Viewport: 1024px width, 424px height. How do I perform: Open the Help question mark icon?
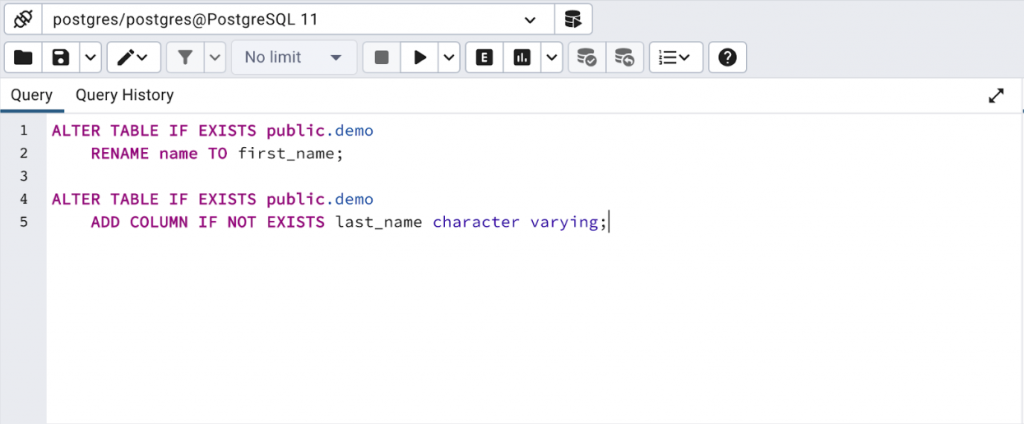(x=727, y=58)
